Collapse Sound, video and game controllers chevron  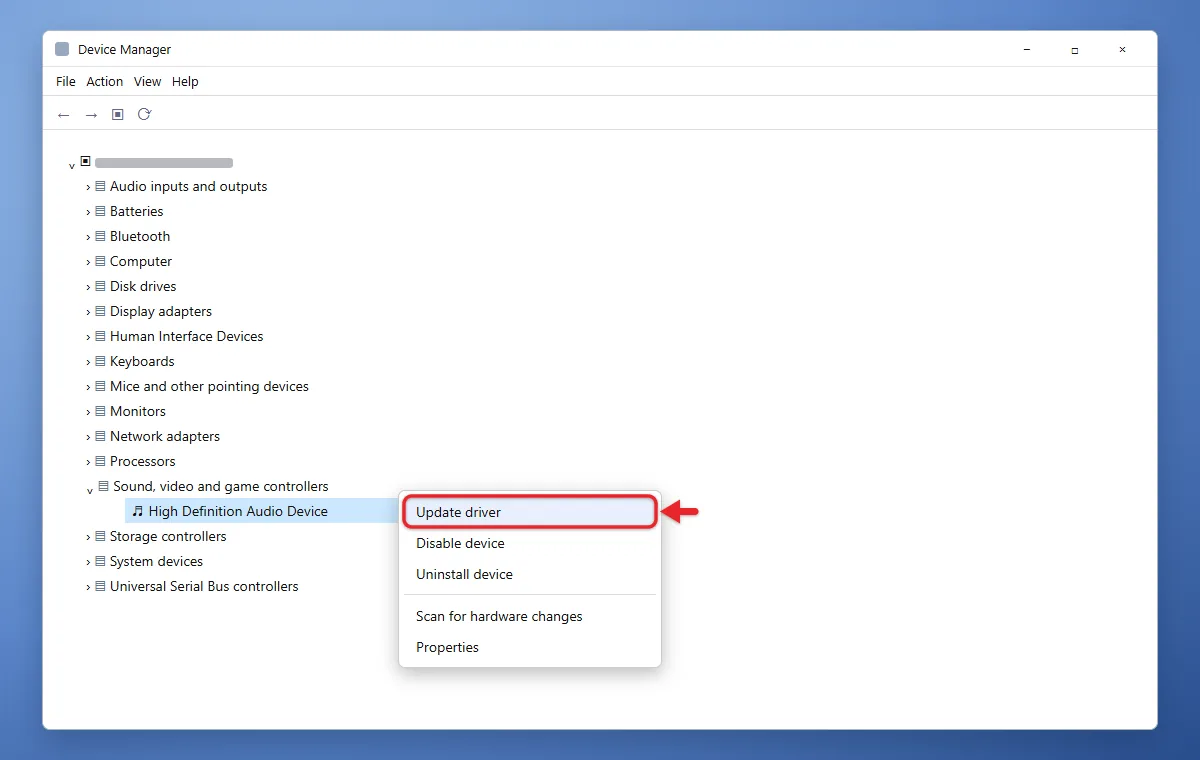(x=90, y=490)
